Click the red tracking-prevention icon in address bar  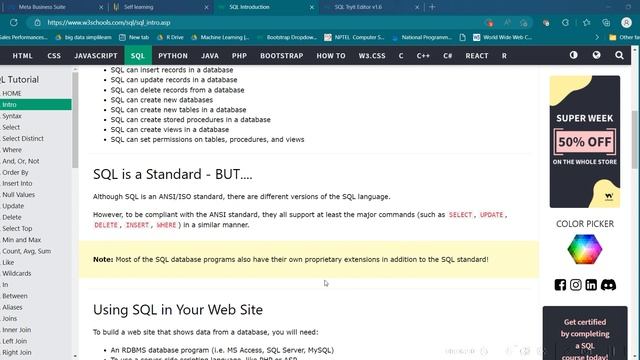point(490,23)
